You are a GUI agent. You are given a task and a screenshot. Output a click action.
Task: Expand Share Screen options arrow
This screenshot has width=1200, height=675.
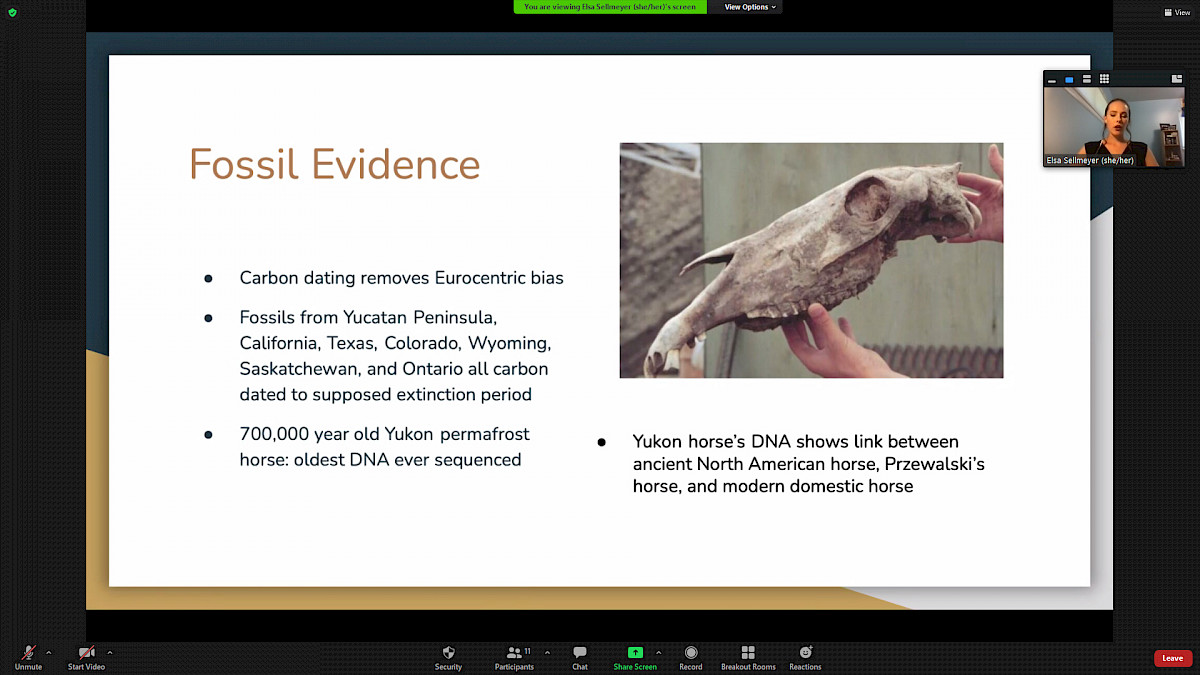point(658,653)
